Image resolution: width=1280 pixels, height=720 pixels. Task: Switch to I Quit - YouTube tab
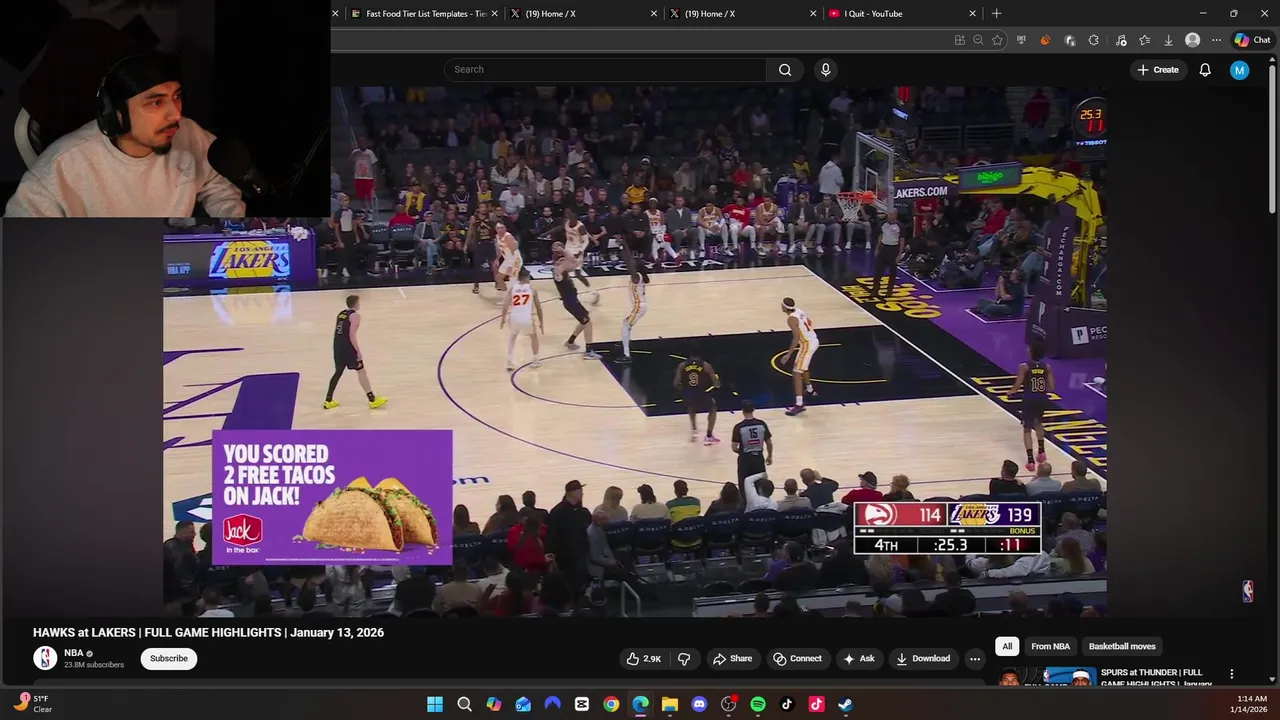[x=903, y=13]
